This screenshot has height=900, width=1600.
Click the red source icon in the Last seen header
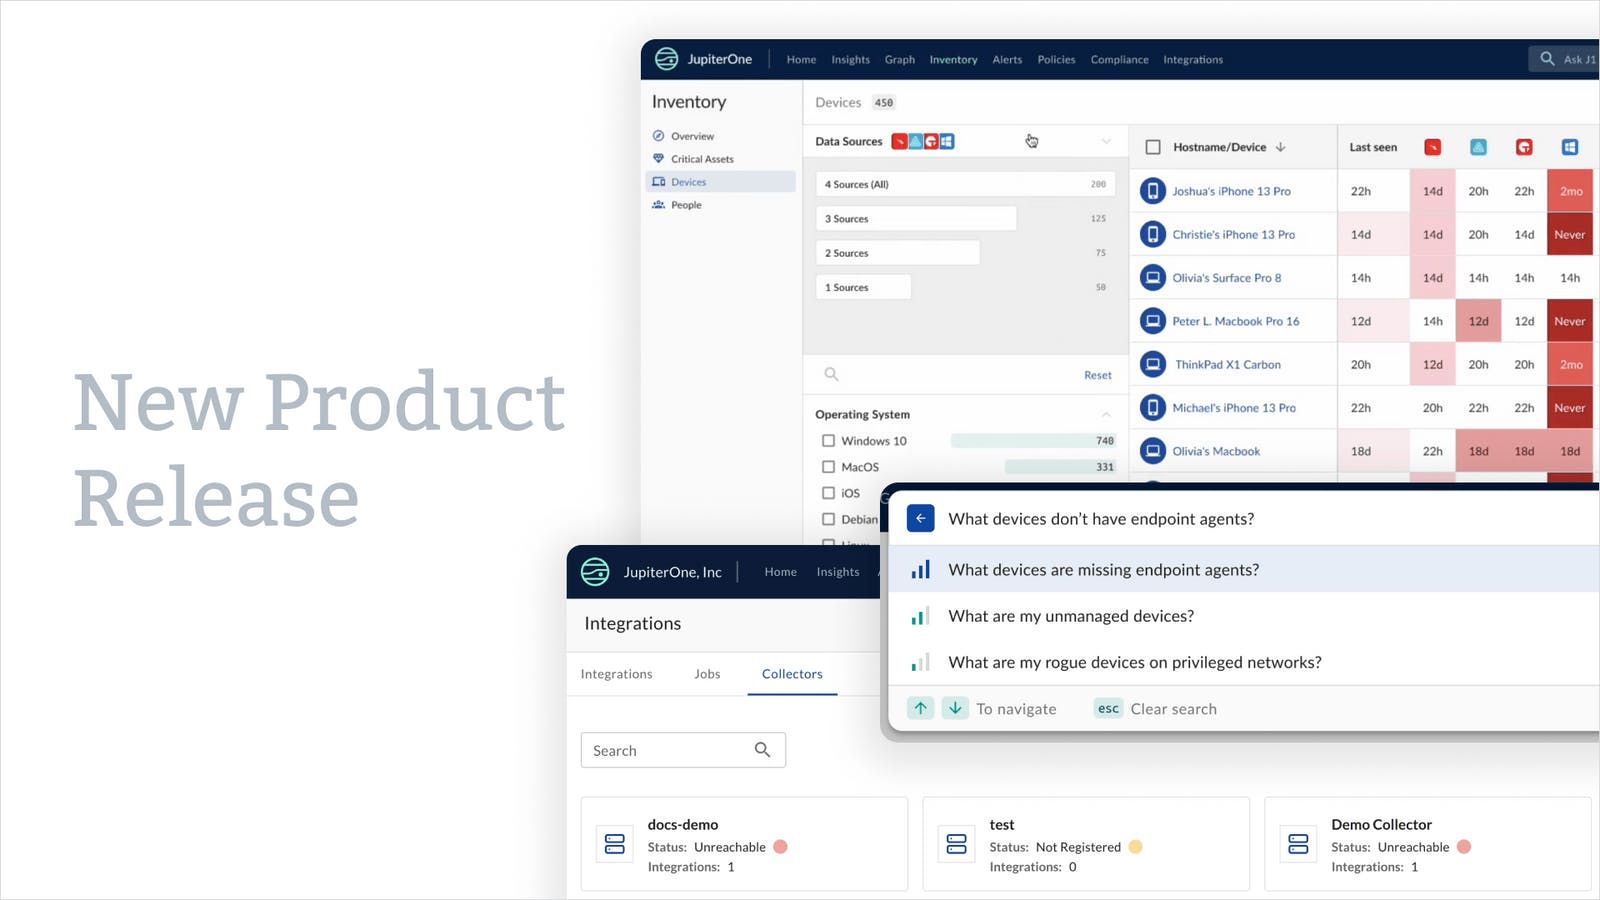click(1433, 147)
